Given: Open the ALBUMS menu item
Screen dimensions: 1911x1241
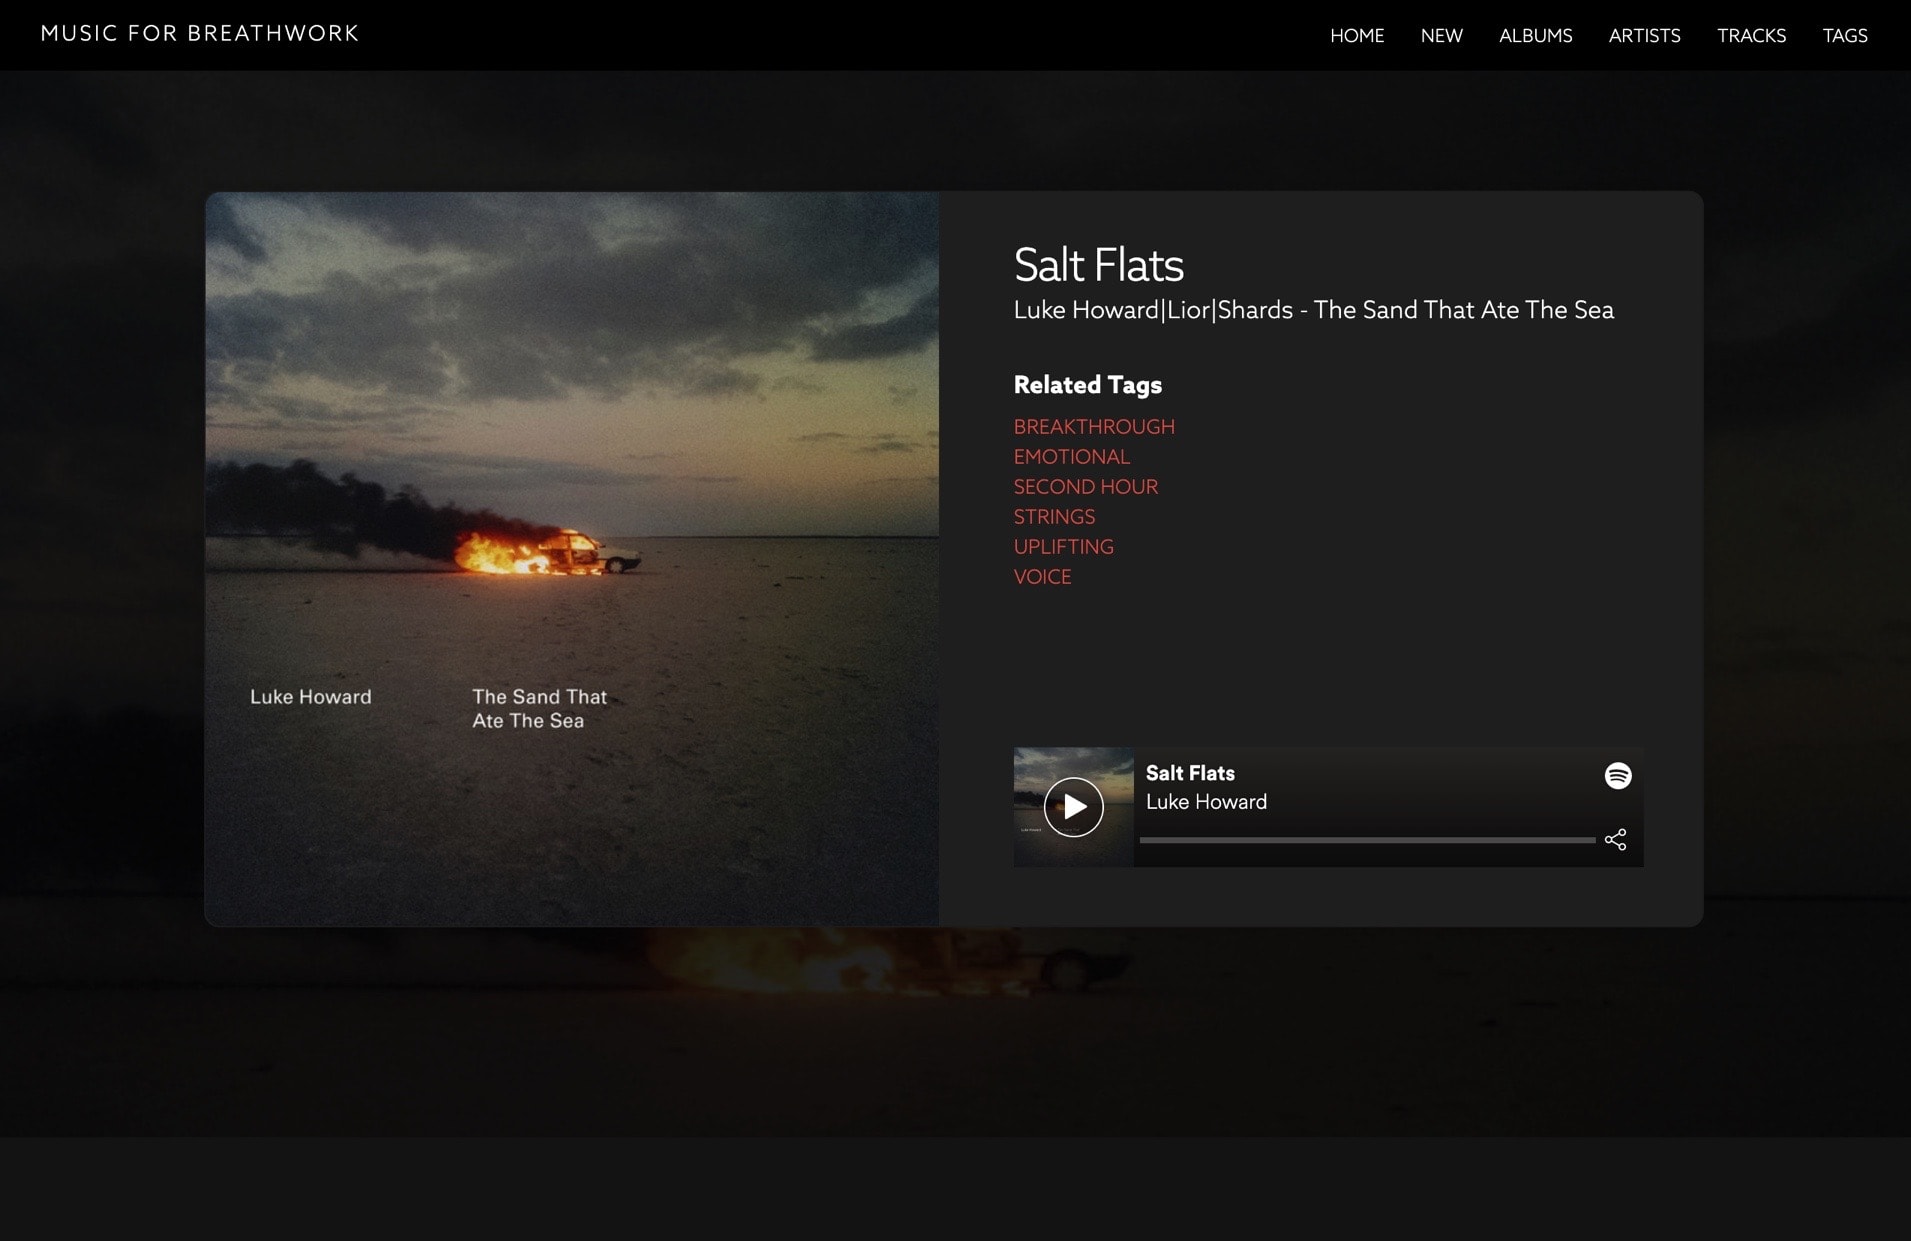Looking at the screenshot, I should pos(1536,36).
